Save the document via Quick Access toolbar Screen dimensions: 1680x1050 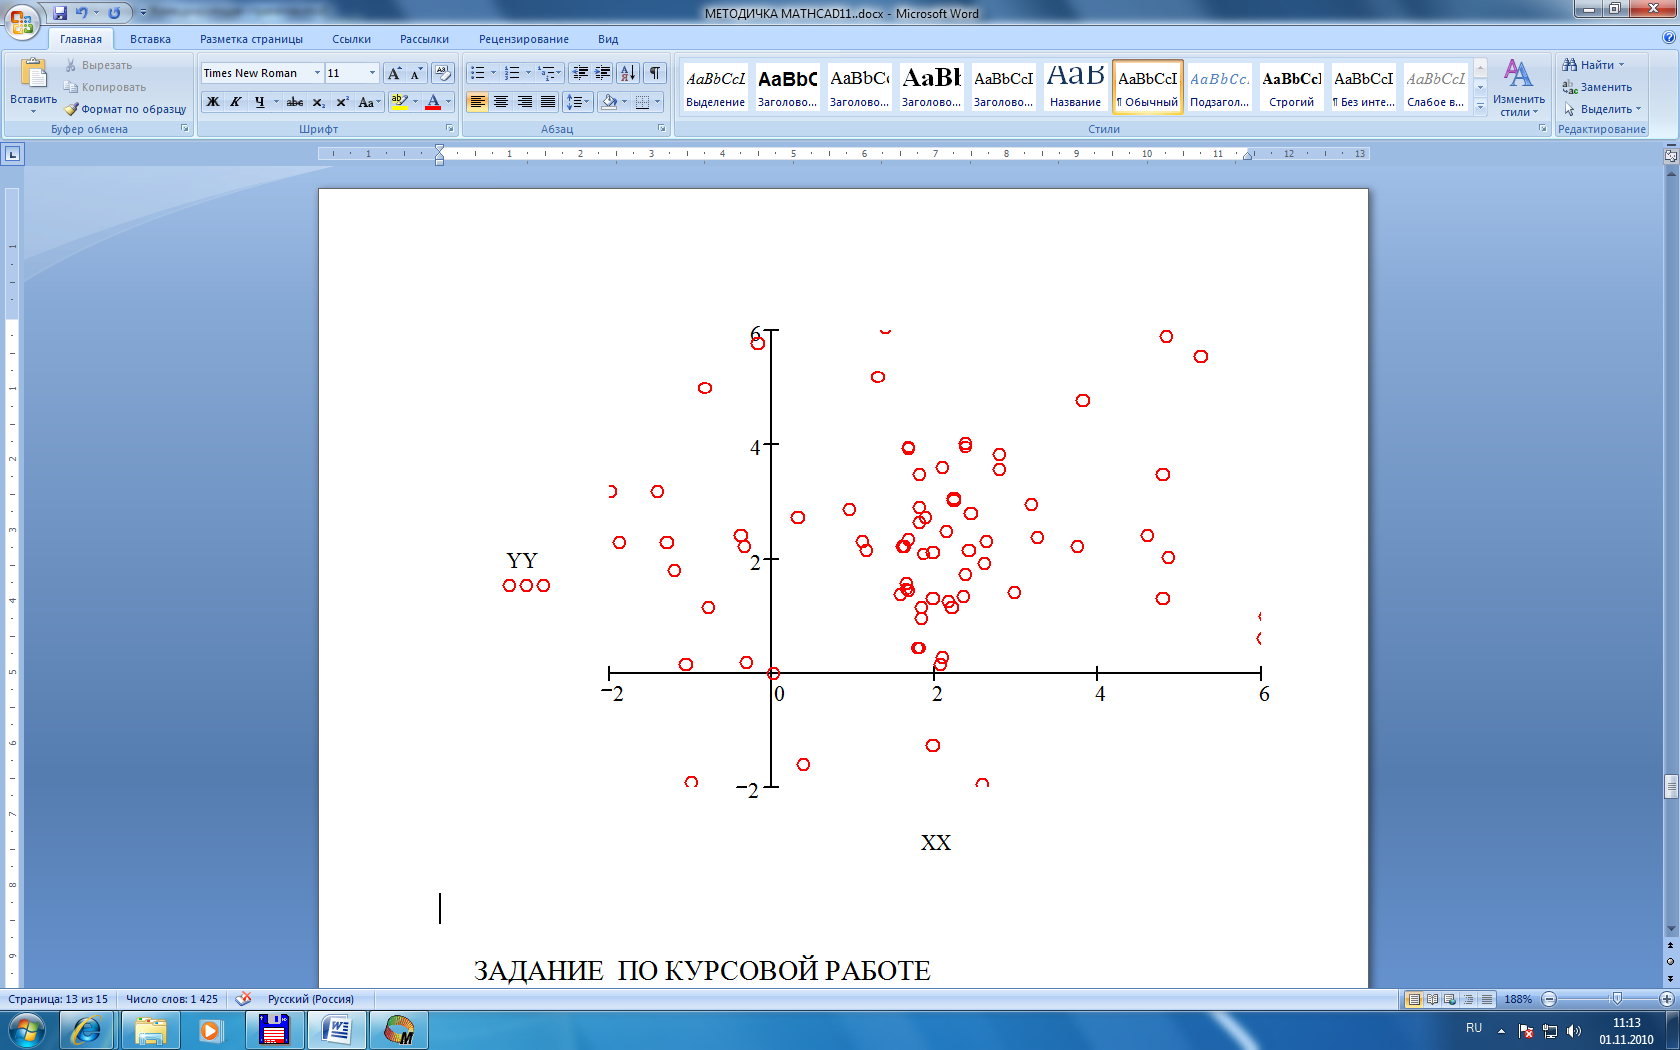point(60,13)
